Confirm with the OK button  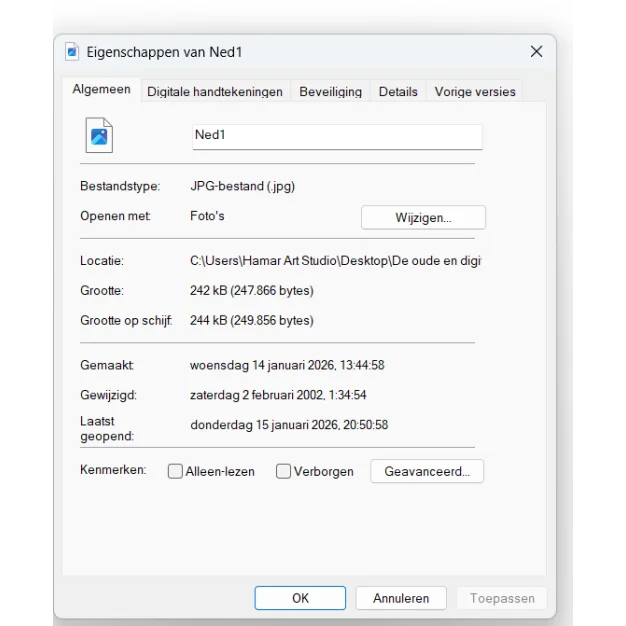(300, 598)
